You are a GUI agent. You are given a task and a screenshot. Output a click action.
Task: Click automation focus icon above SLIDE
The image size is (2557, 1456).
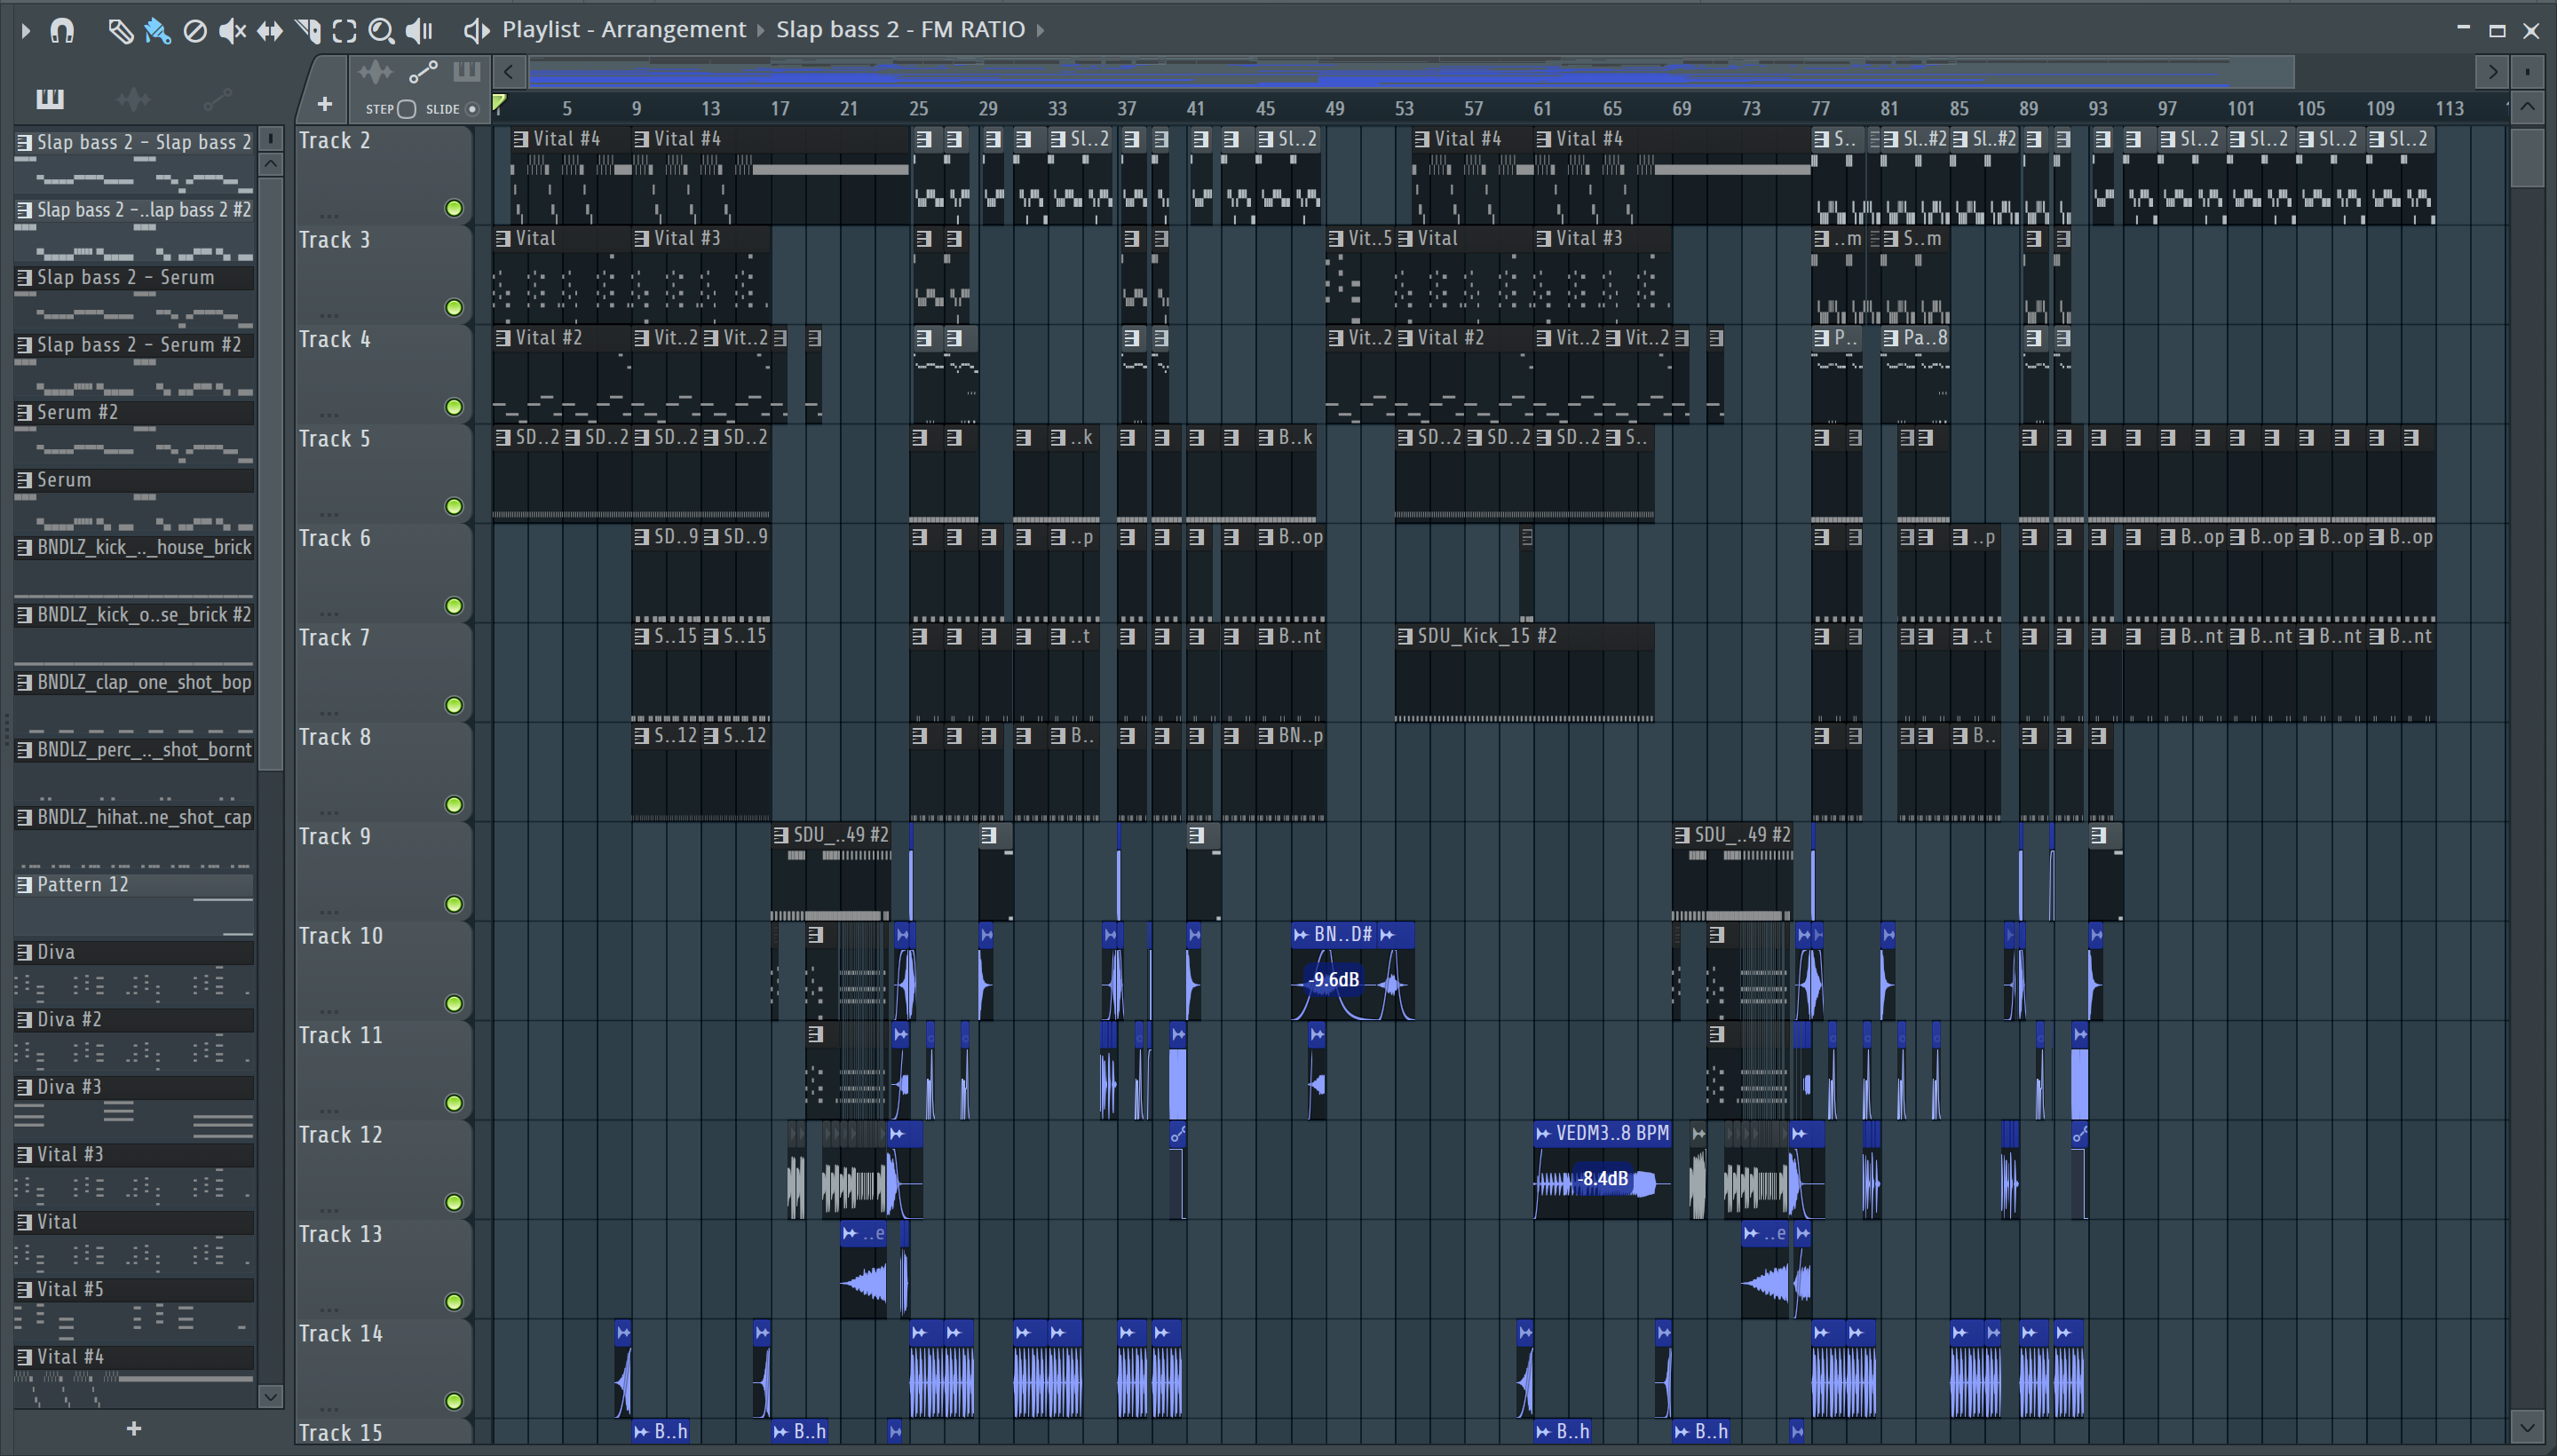423,72
